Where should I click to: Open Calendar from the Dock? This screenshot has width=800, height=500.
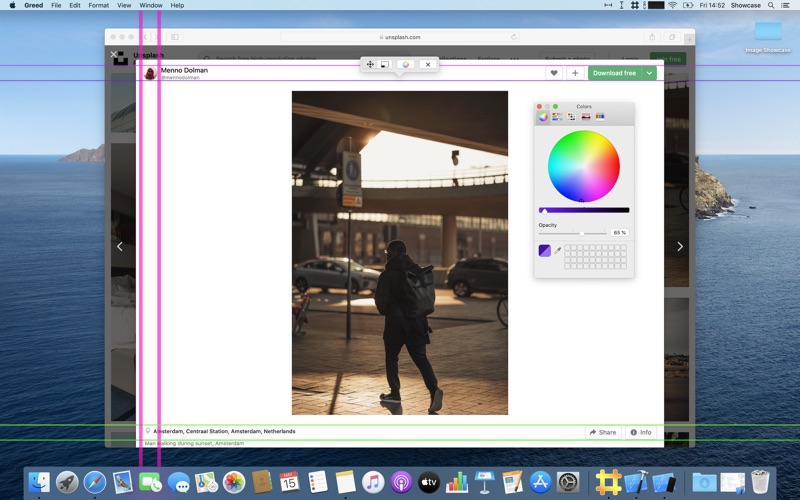[290, 482]
